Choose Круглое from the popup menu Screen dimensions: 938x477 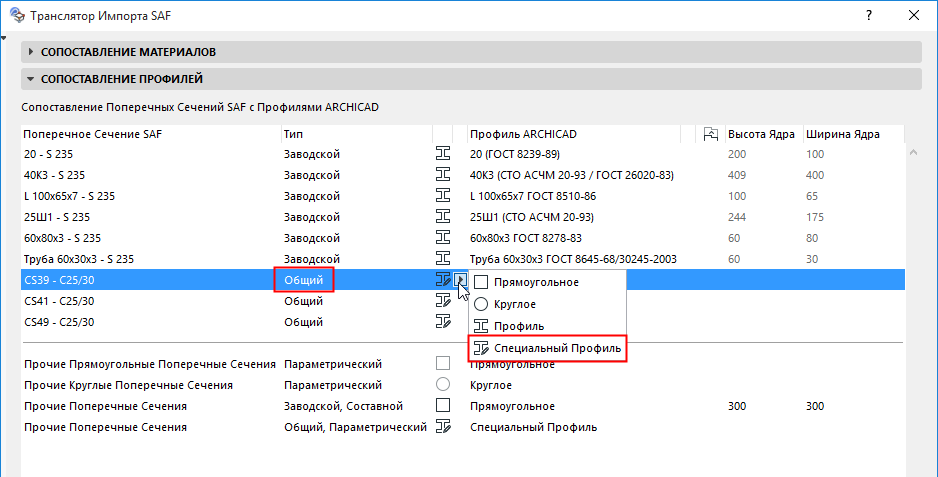tap(547, 304)
